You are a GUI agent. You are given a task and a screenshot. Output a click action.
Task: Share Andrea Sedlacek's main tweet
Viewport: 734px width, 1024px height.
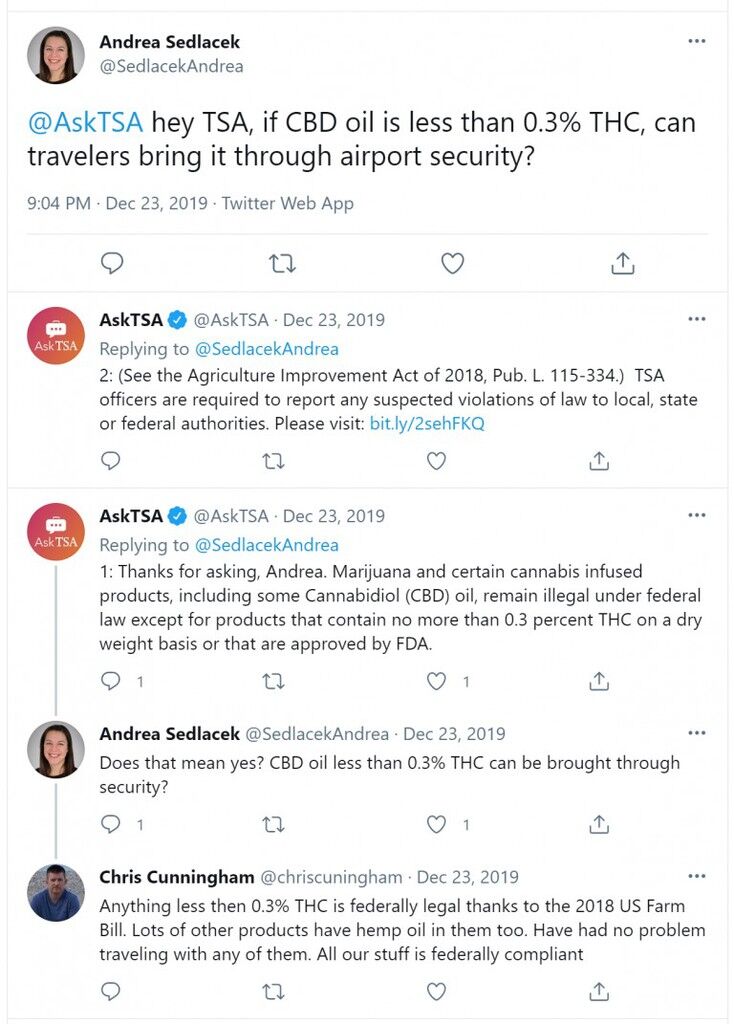[x=622, y=263]
